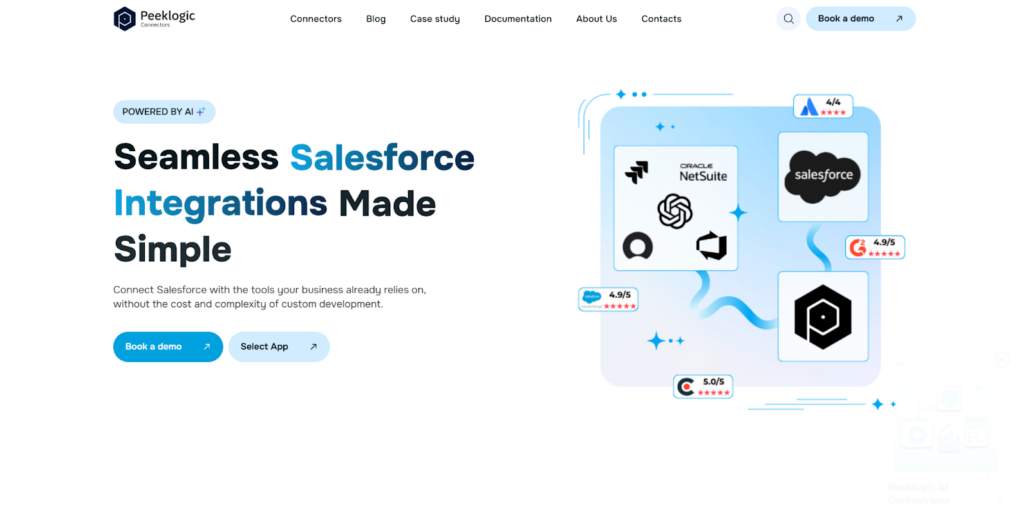This screenshot has width=1030, height=505.
Task: Click the Azure DevOps logo
Action: coord(711,246)
